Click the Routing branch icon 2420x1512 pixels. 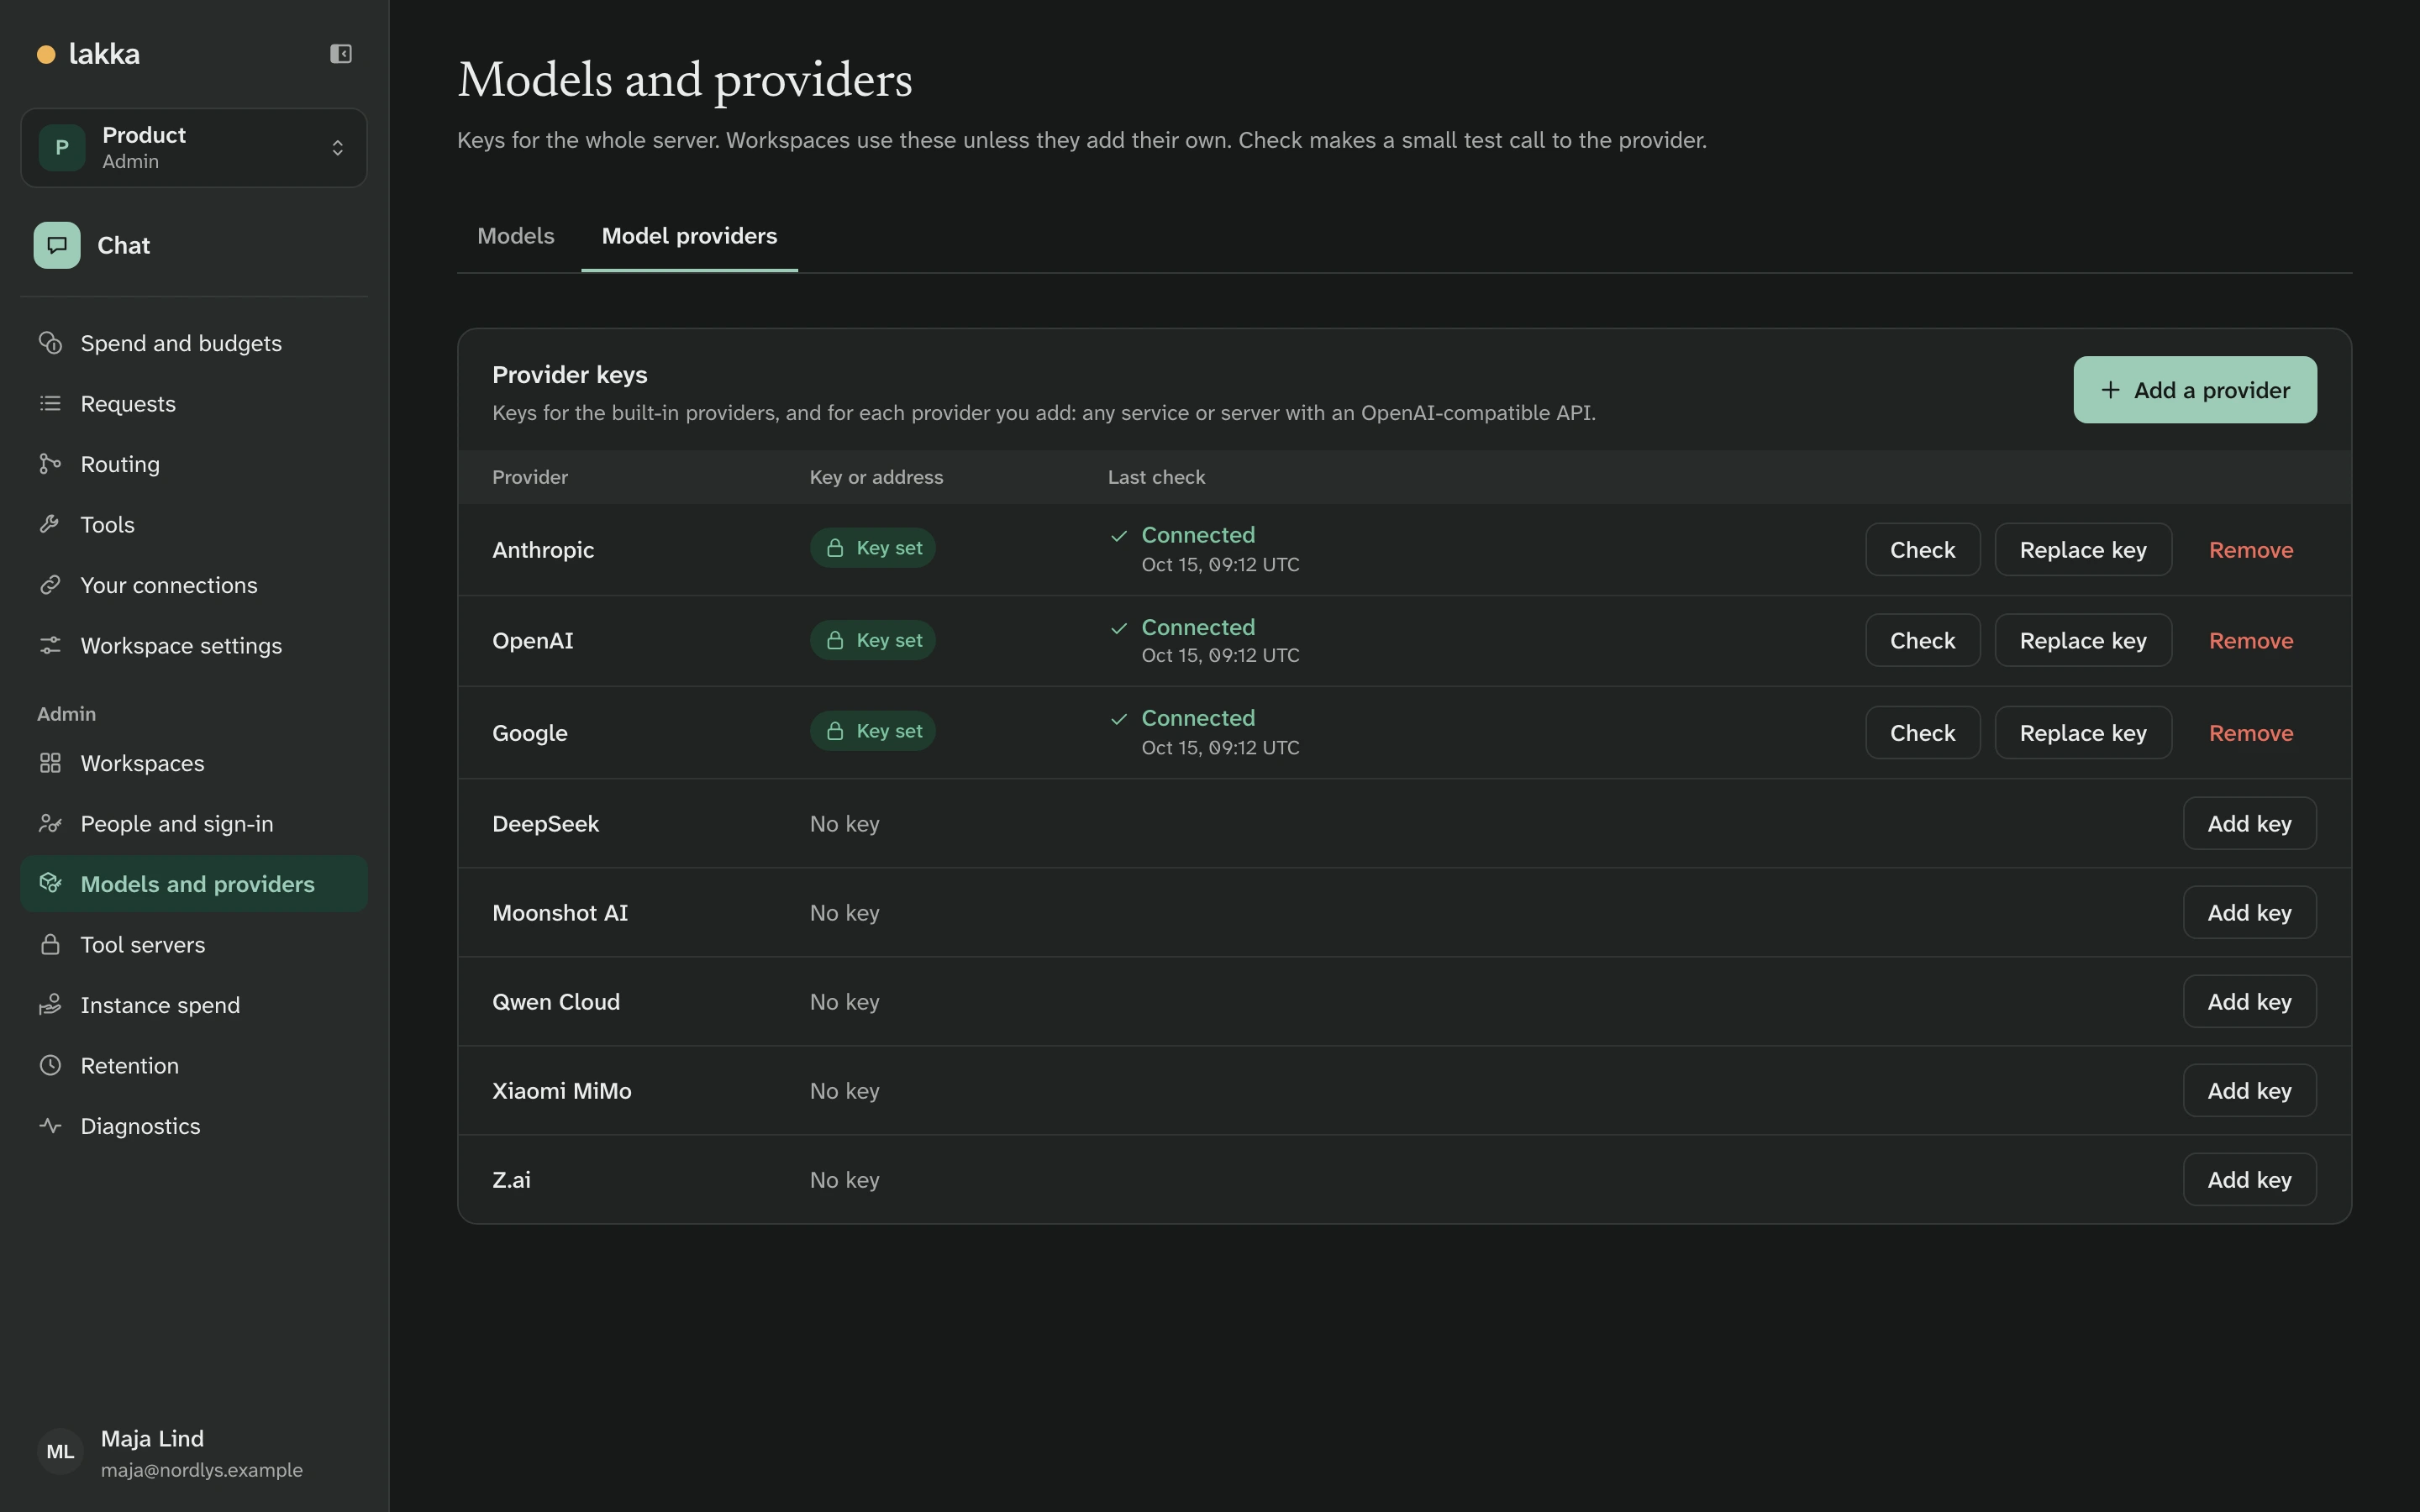pos(50,464)
